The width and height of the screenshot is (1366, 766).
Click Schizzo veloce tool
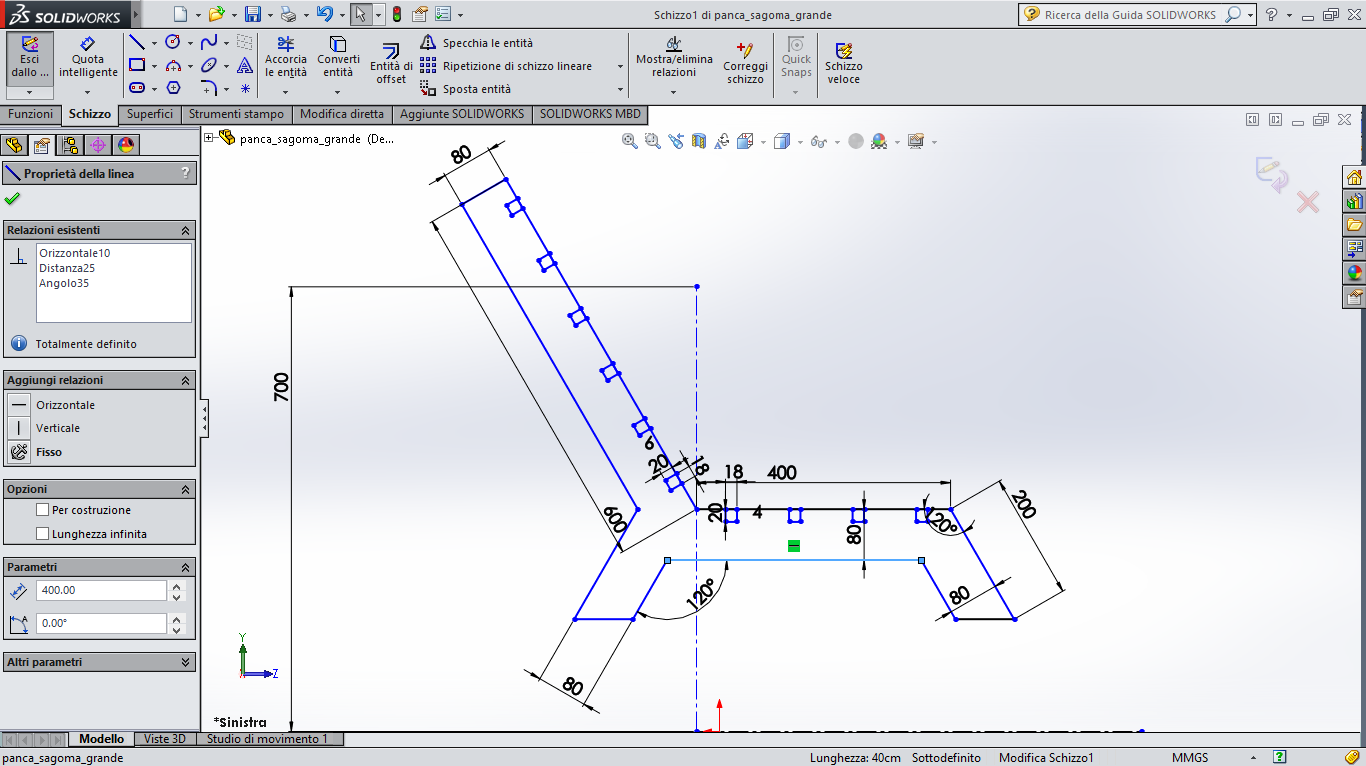843,63
